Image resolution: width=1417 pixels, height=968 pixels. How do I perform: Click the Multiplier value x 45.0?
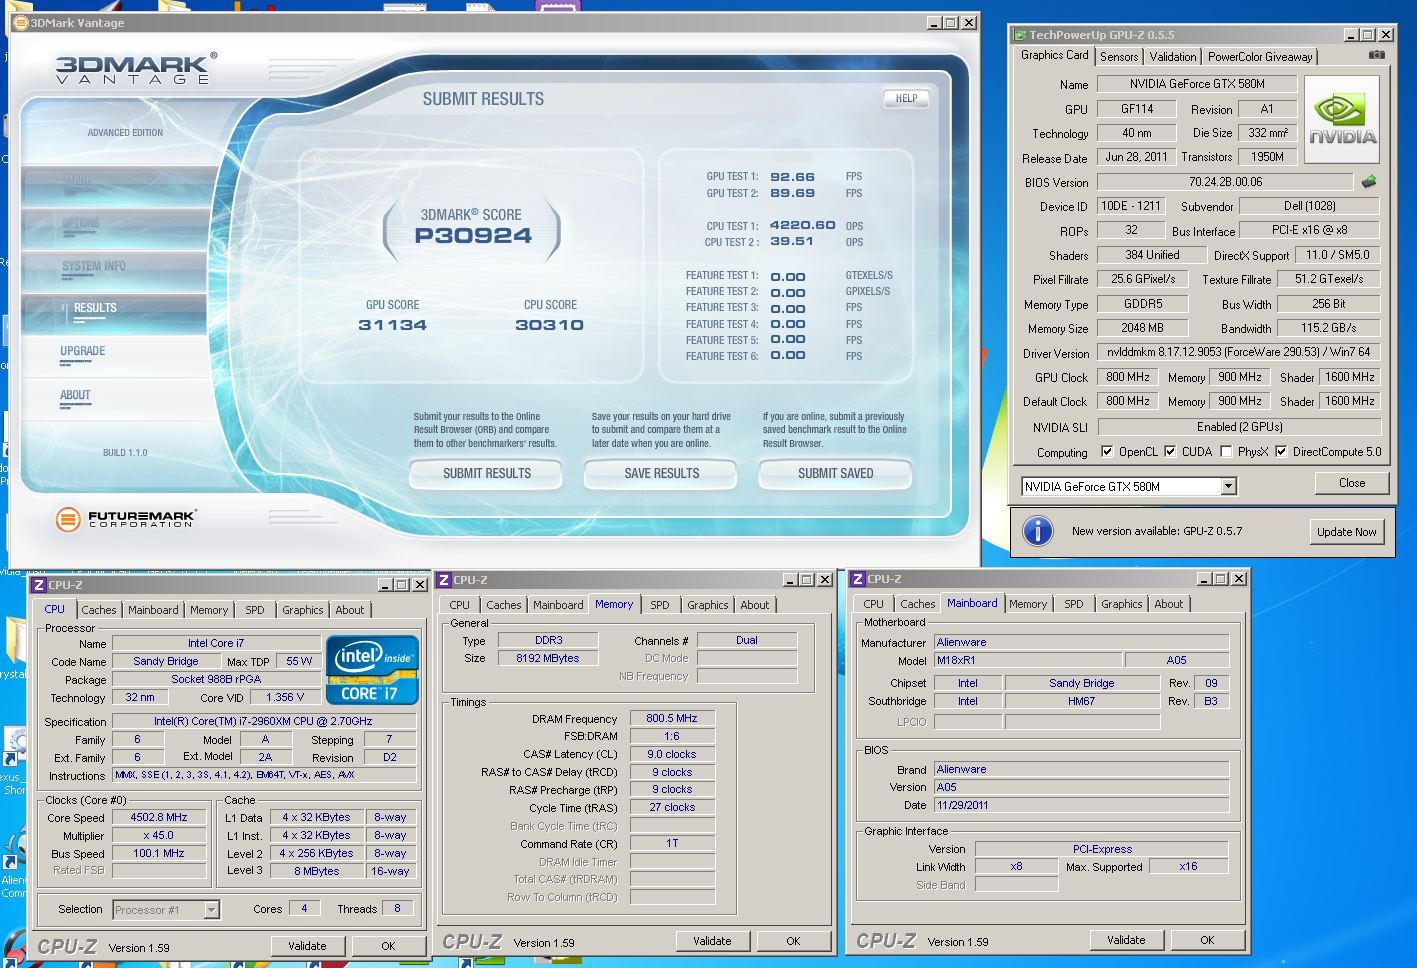point(159,835)
